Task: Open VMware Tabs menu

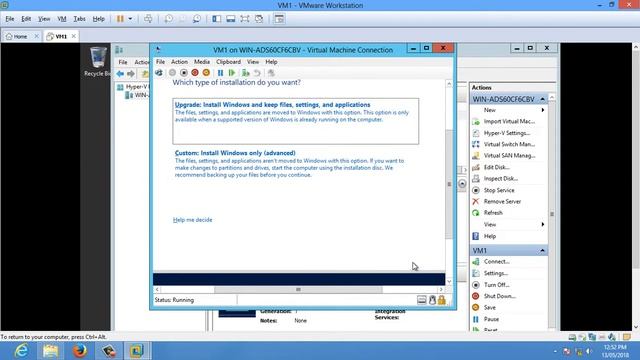Action: point(79,19)
